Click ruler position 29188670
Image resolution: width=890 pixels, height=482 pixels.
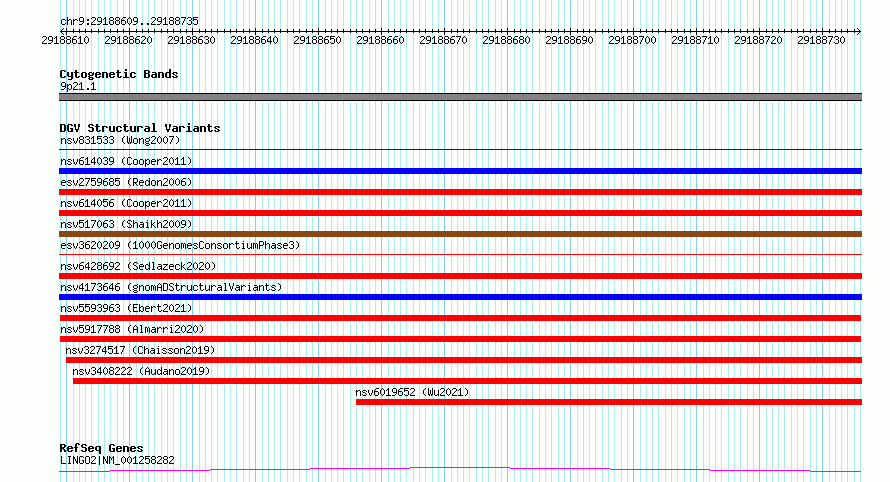(443, 40)
